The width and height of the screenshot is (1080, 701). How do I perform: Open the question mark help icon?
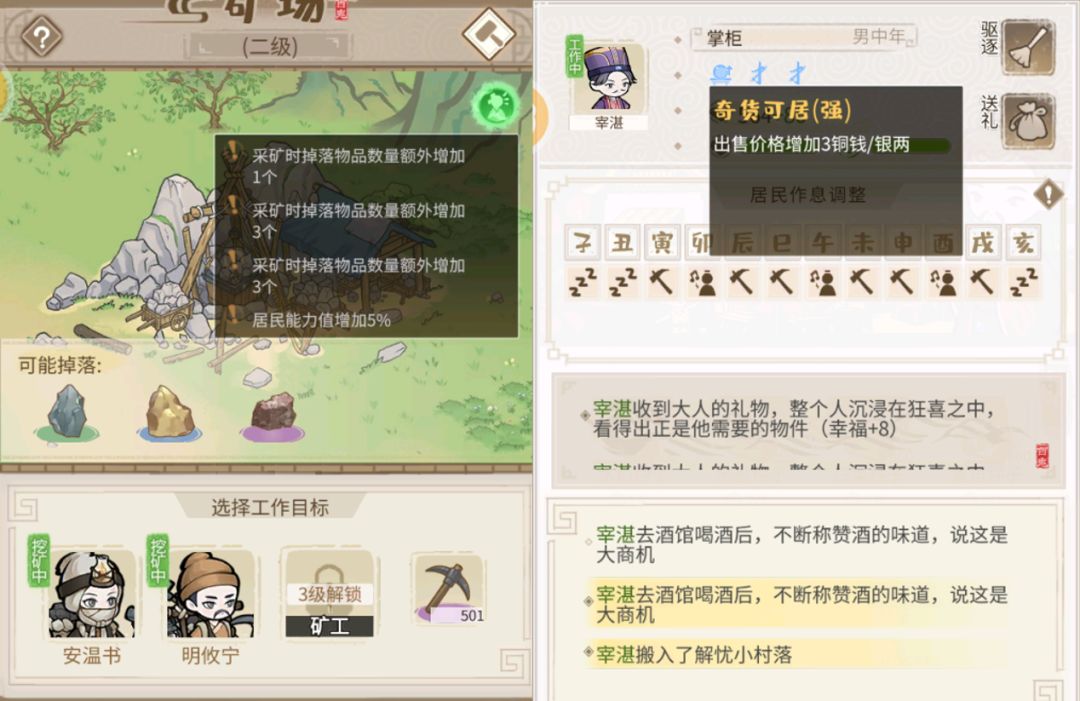(41, 37)
